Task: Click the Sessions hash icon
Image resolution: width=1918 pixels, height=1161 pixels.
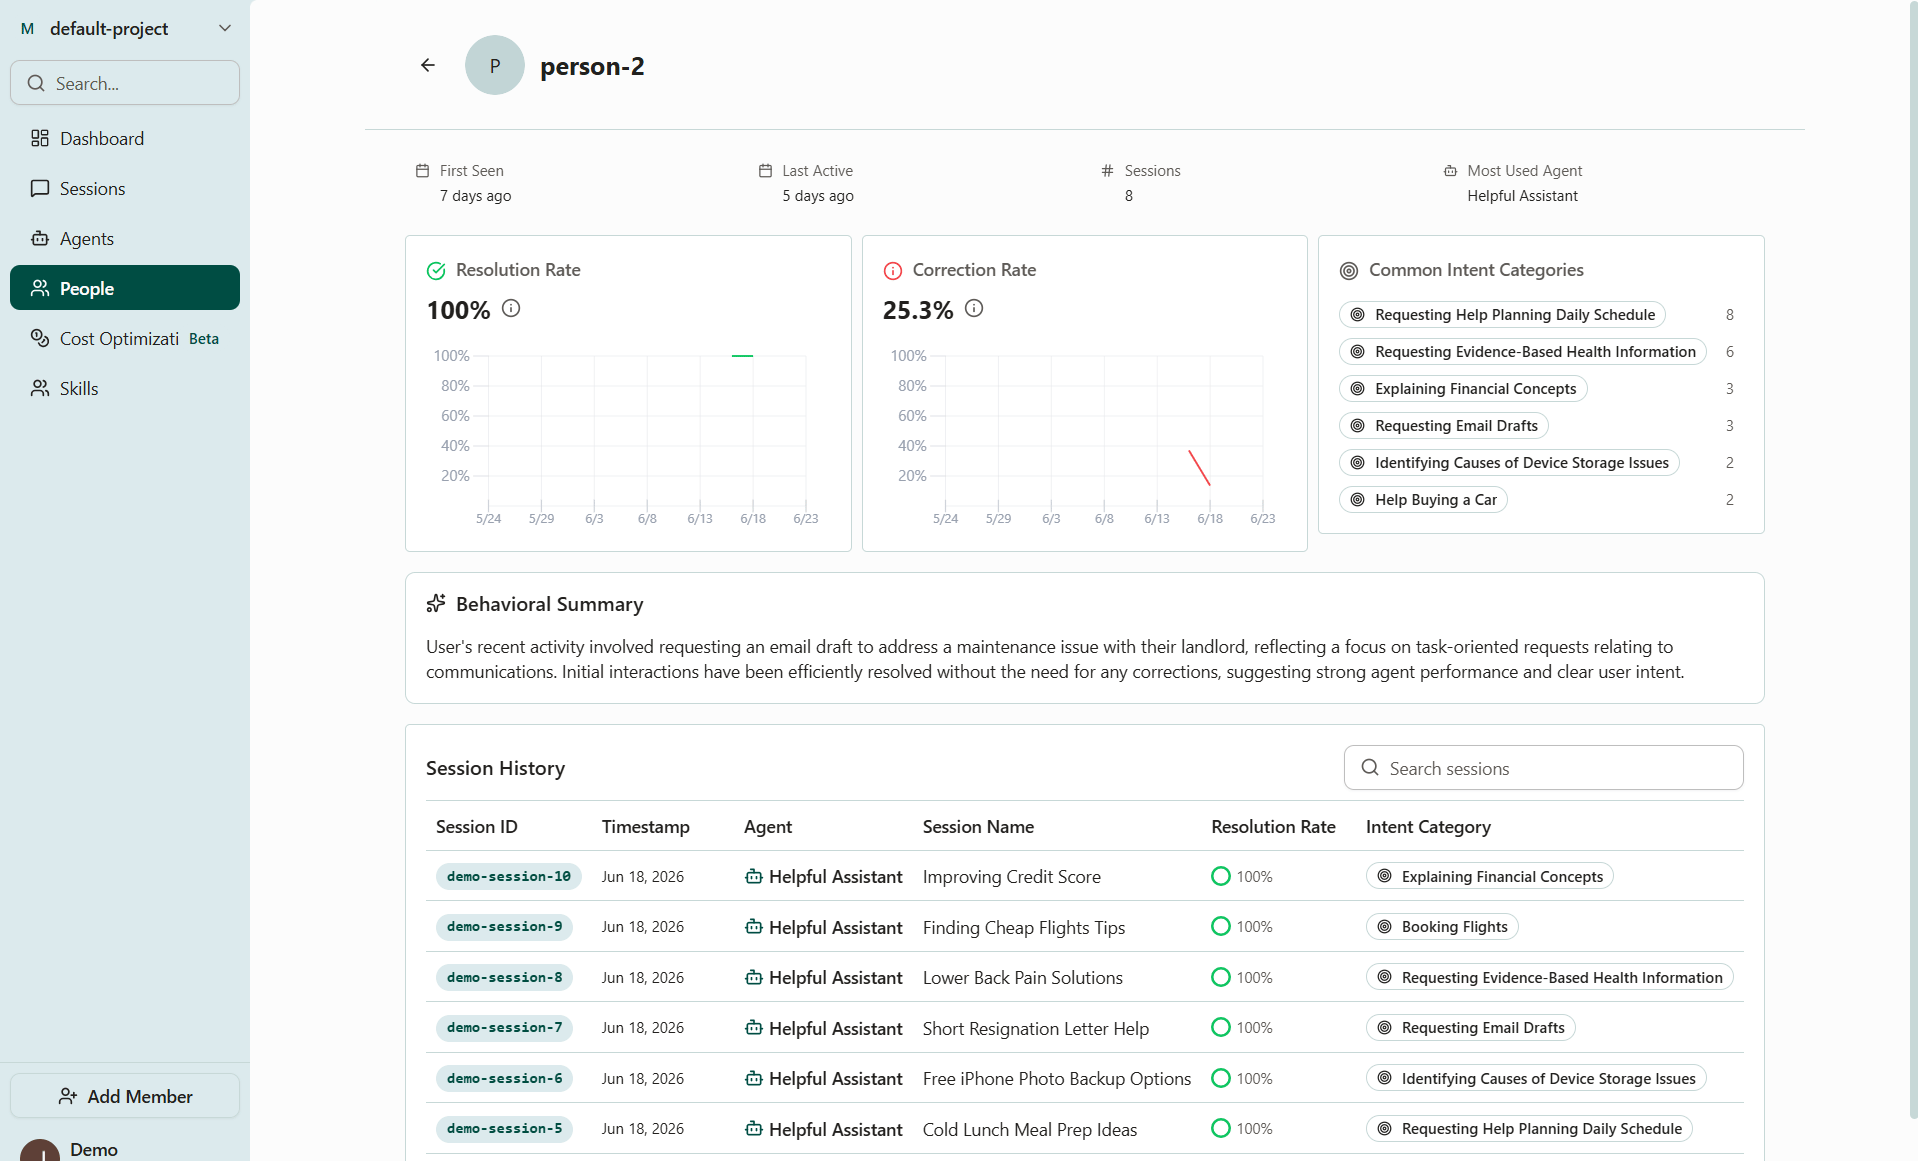Action: pyautogui.click(x=1107, y=170)
